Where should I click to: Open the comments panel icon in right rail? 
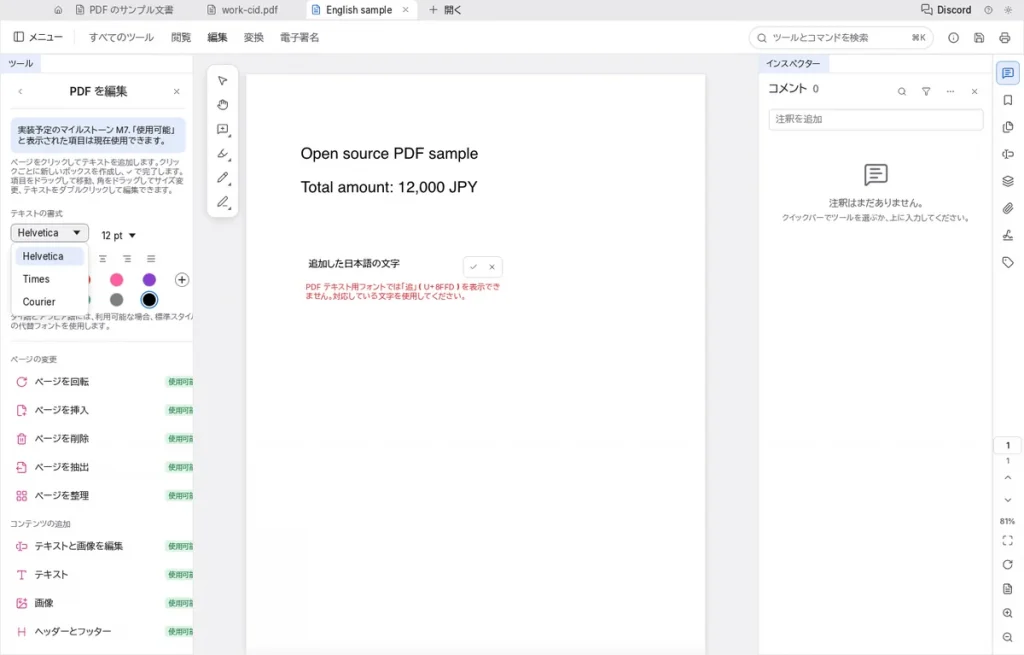pyautogui.click(x=1008, y=72)
